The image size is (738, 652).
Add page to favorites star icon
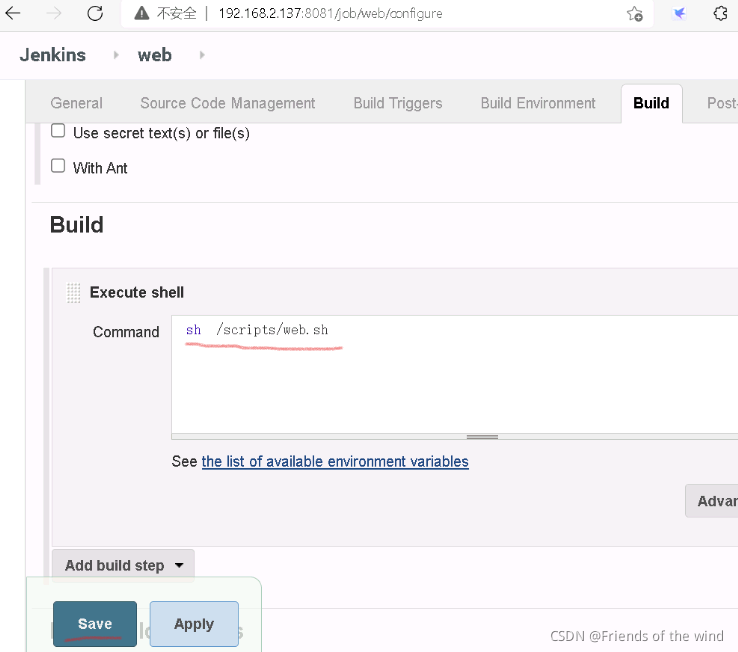[634, 14]
